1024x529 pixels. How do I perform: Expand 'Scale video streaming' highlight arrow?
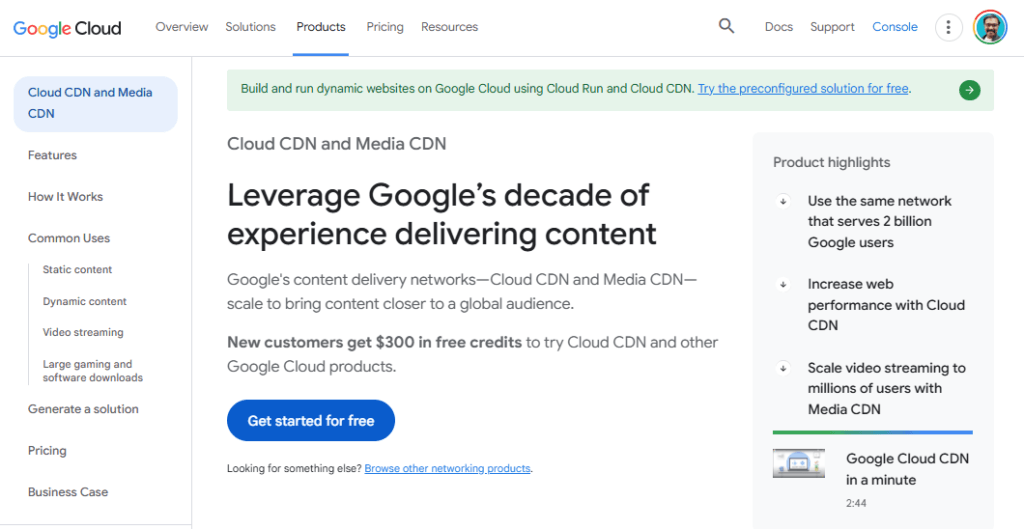pyautogui.click(x=783, y=368)
